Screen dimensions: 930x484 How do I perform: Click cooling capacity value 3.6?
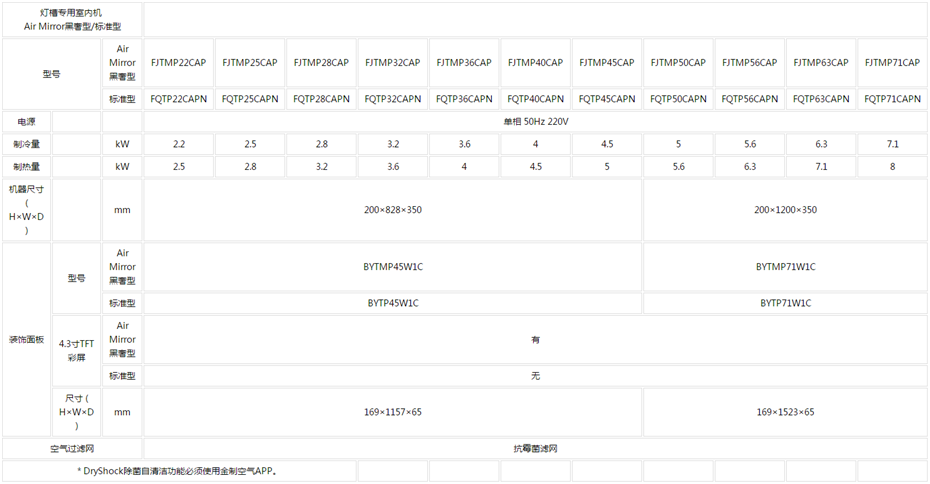(464, 144)
